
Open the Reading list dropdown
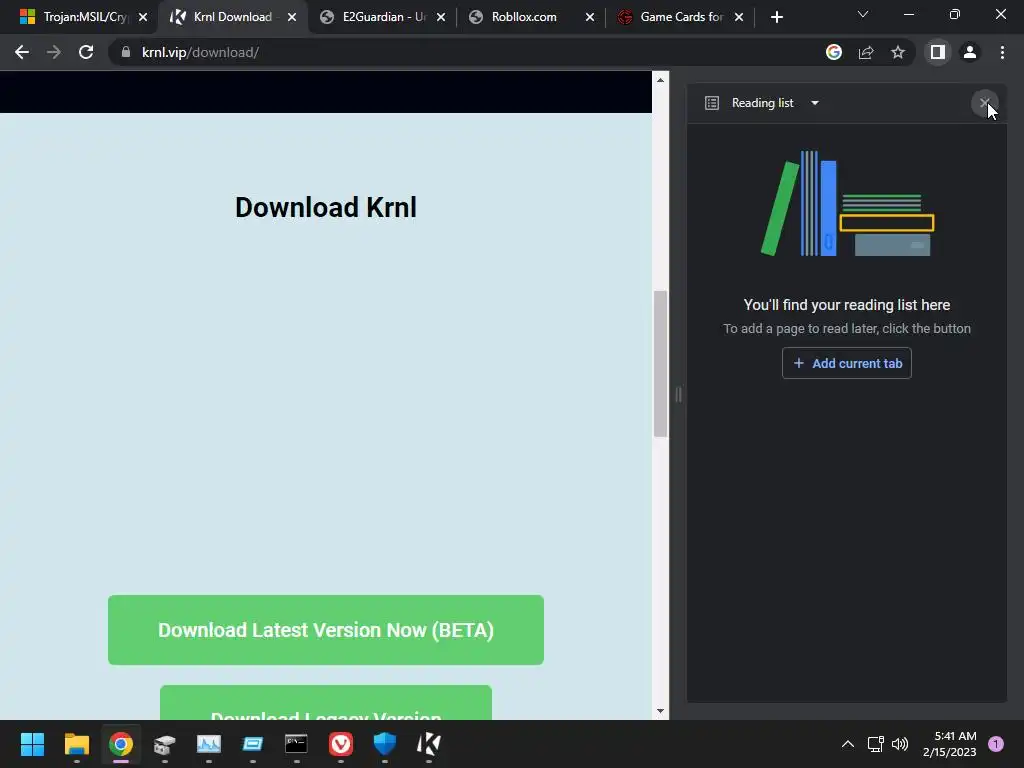pyautogui.click(x=814, y=103)
